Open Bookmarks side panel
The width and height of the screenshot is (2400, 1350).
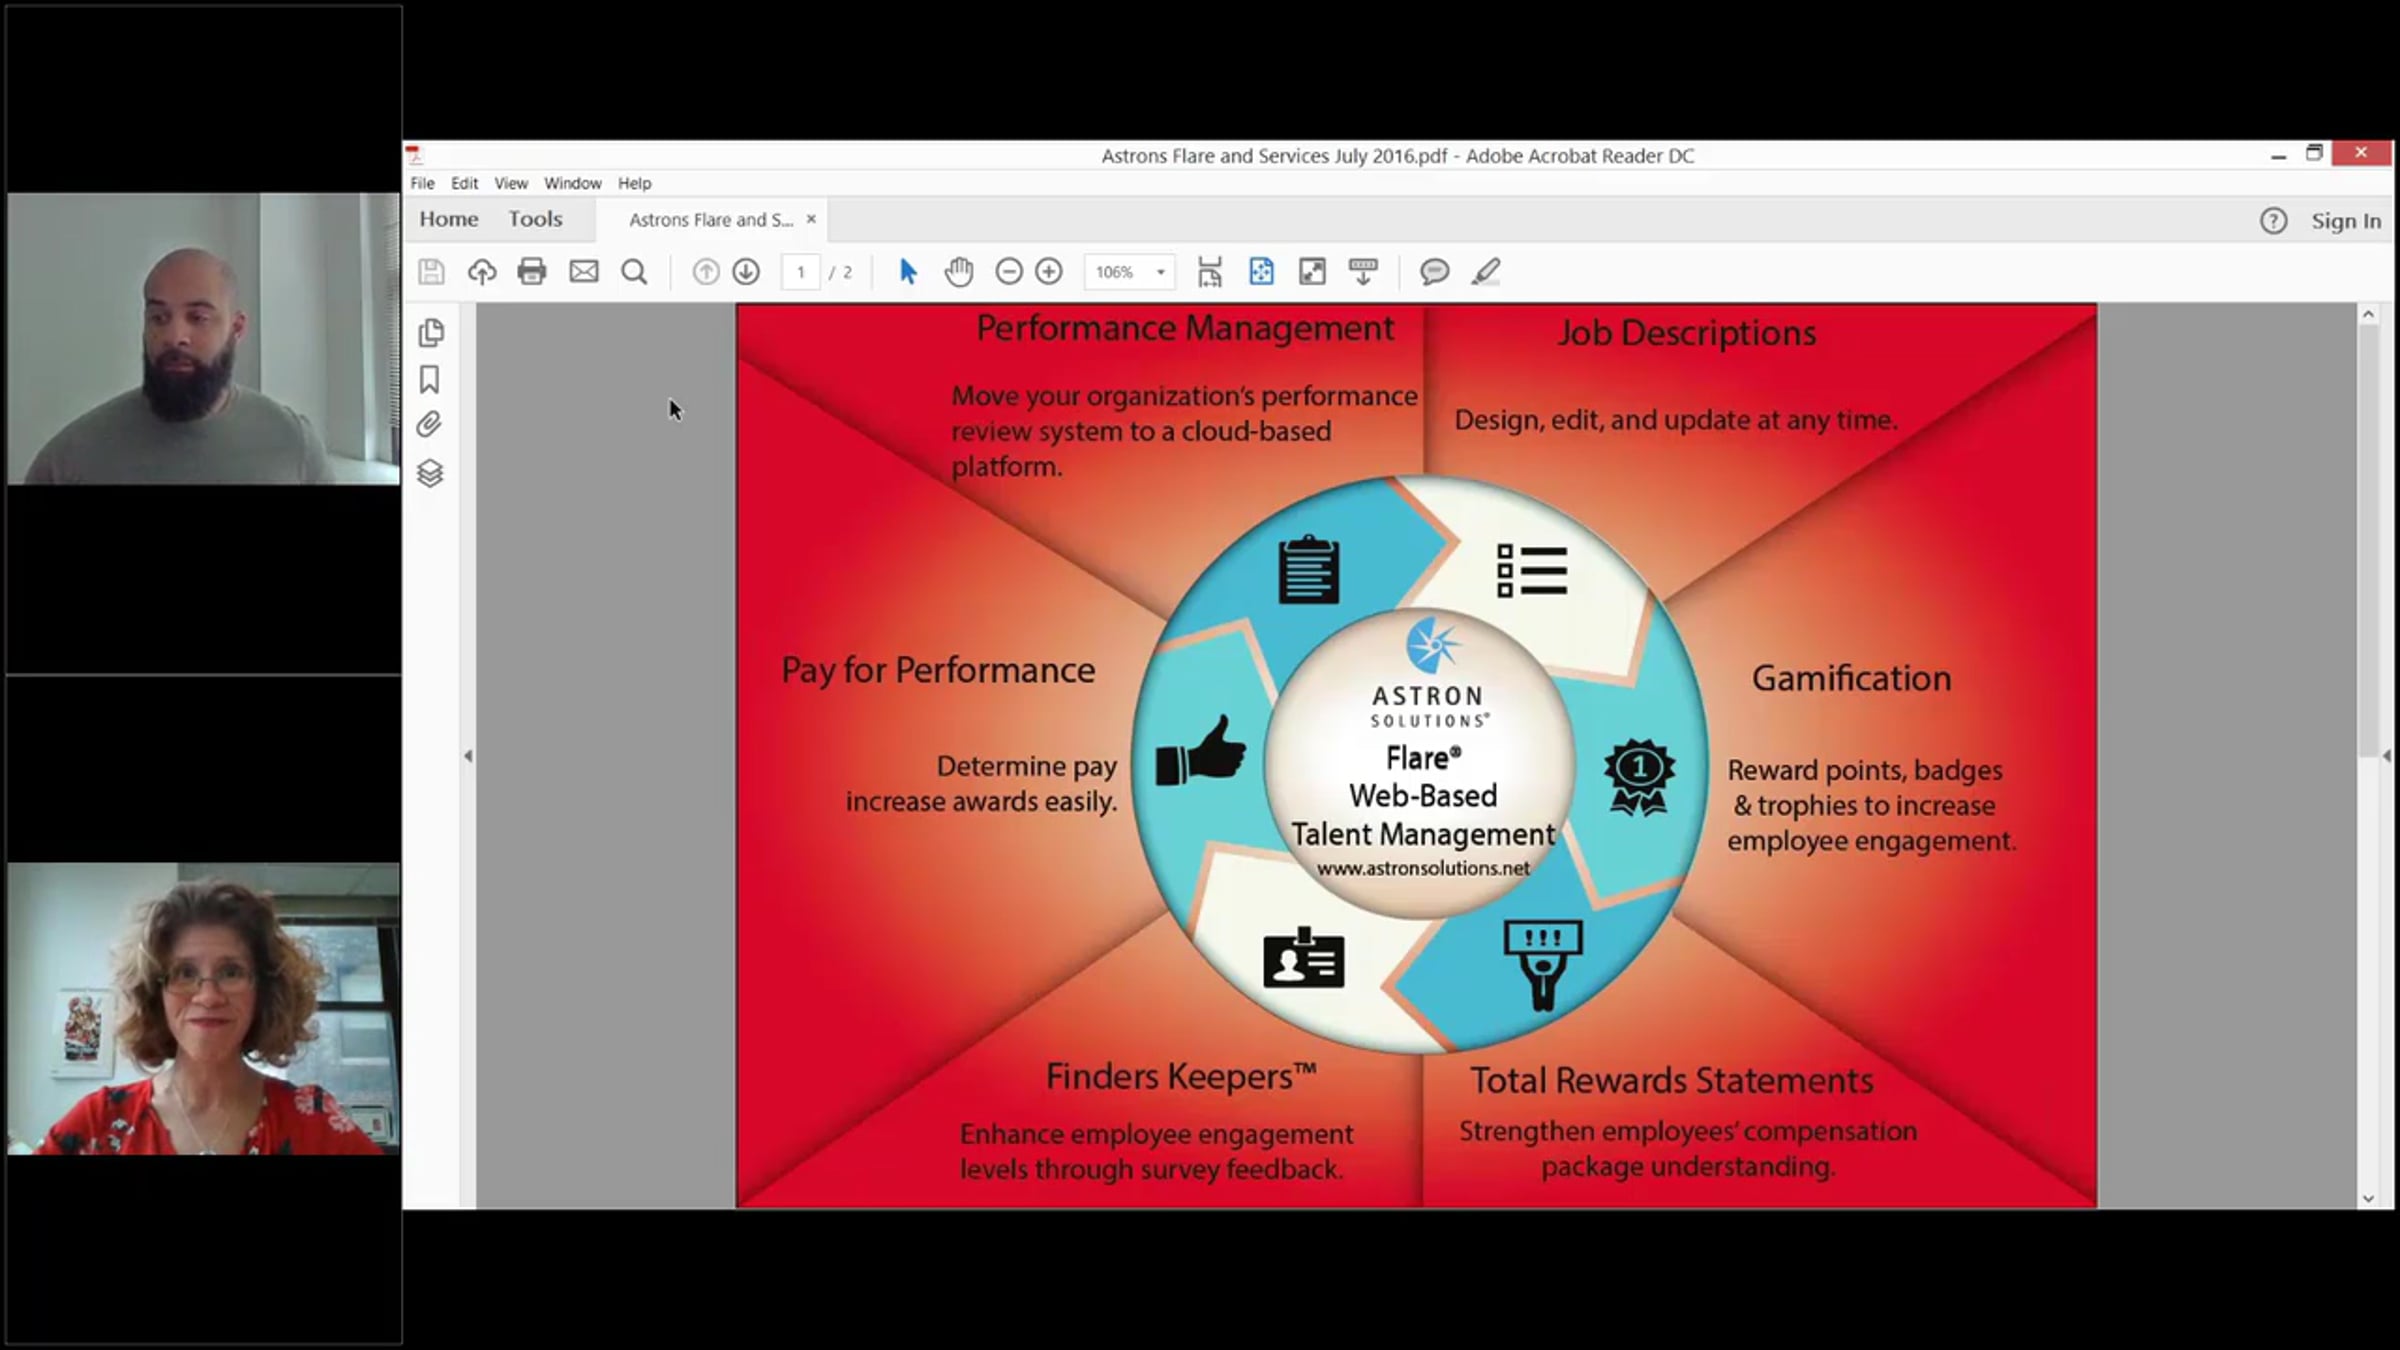point(430,380)
